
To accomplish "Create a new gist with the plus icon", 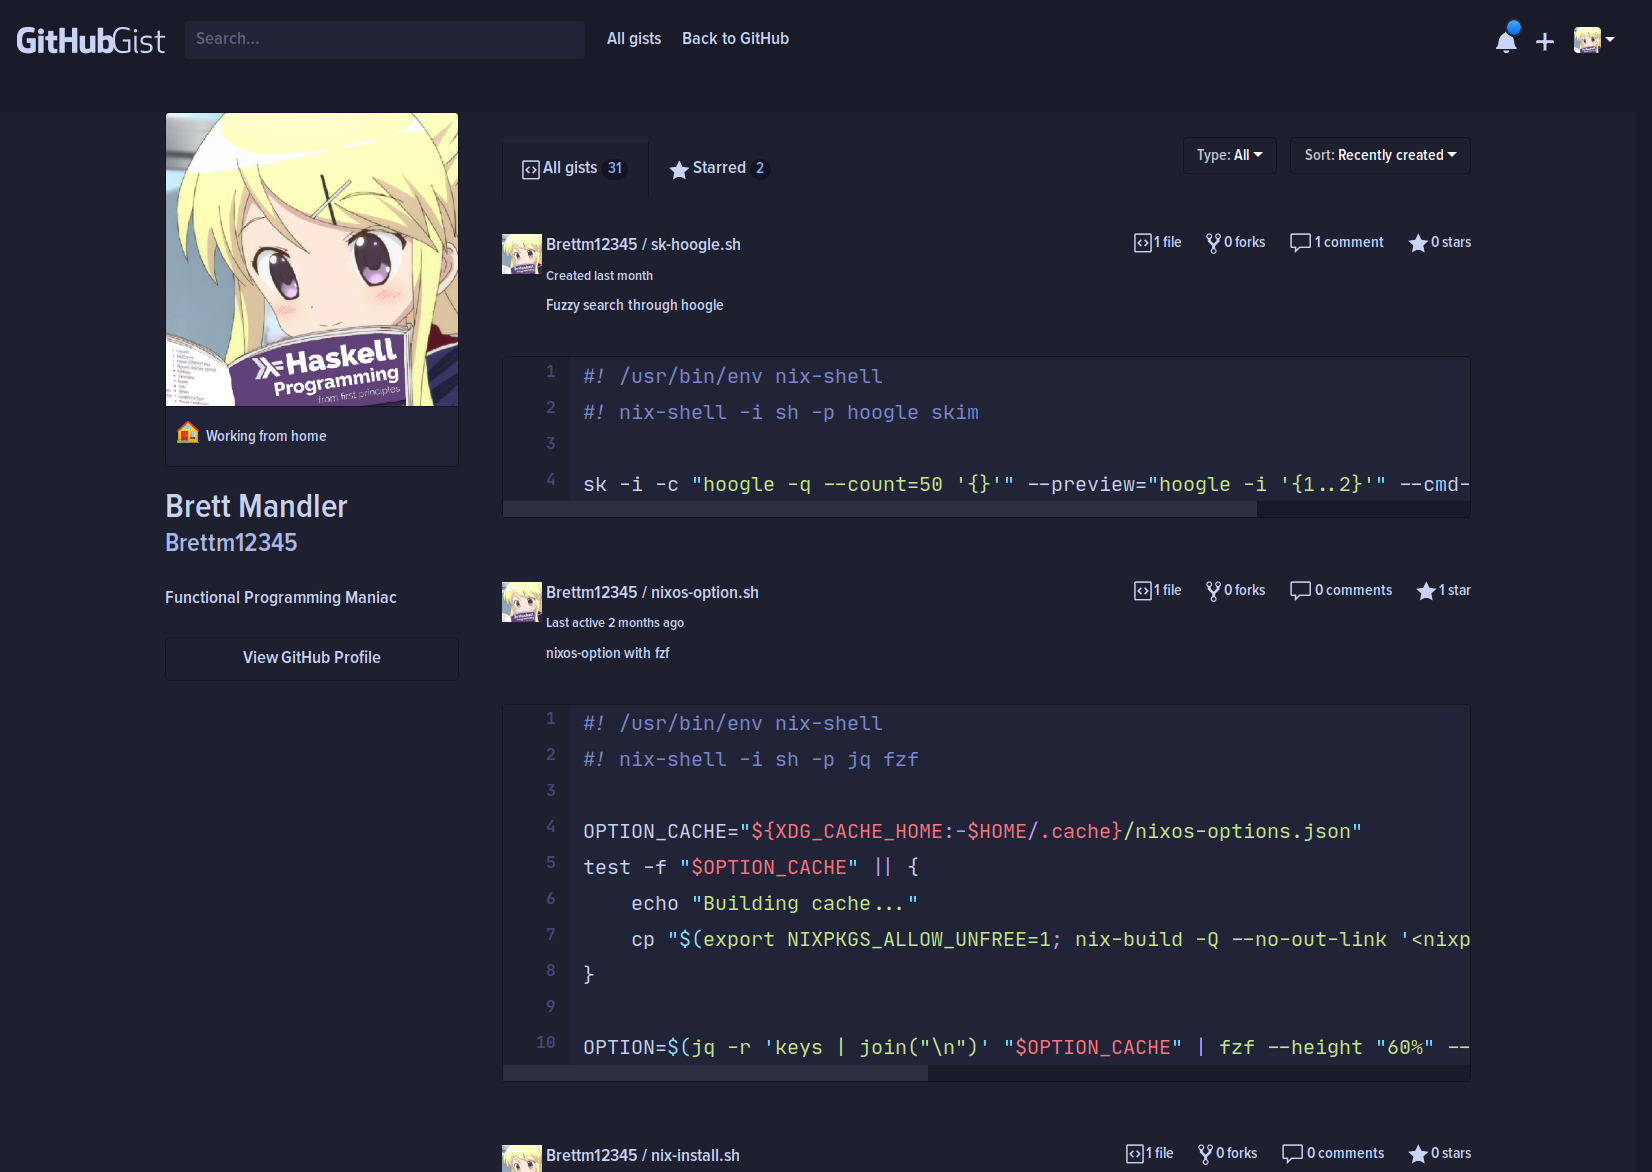I will click(1544, 40).
